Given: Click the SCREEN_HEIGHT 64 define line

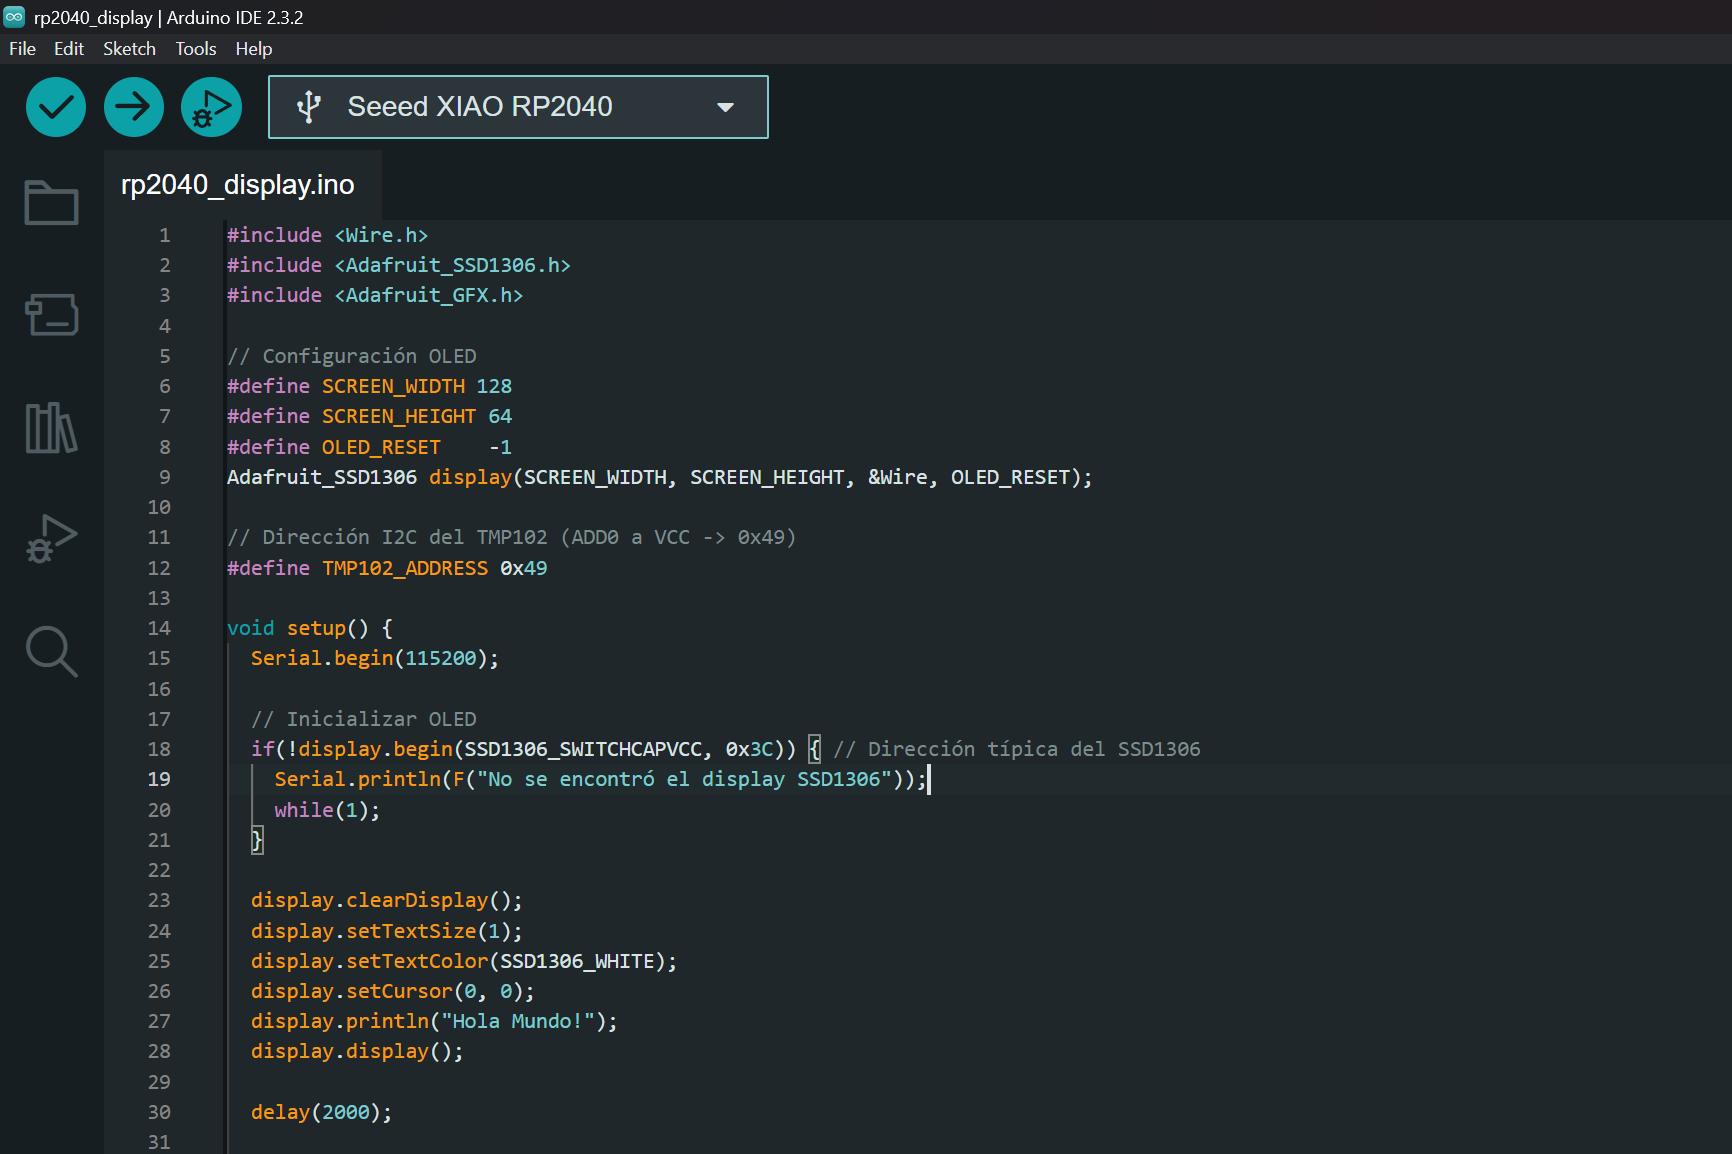Looking at the screenshot, I should [x=369, y=416].
